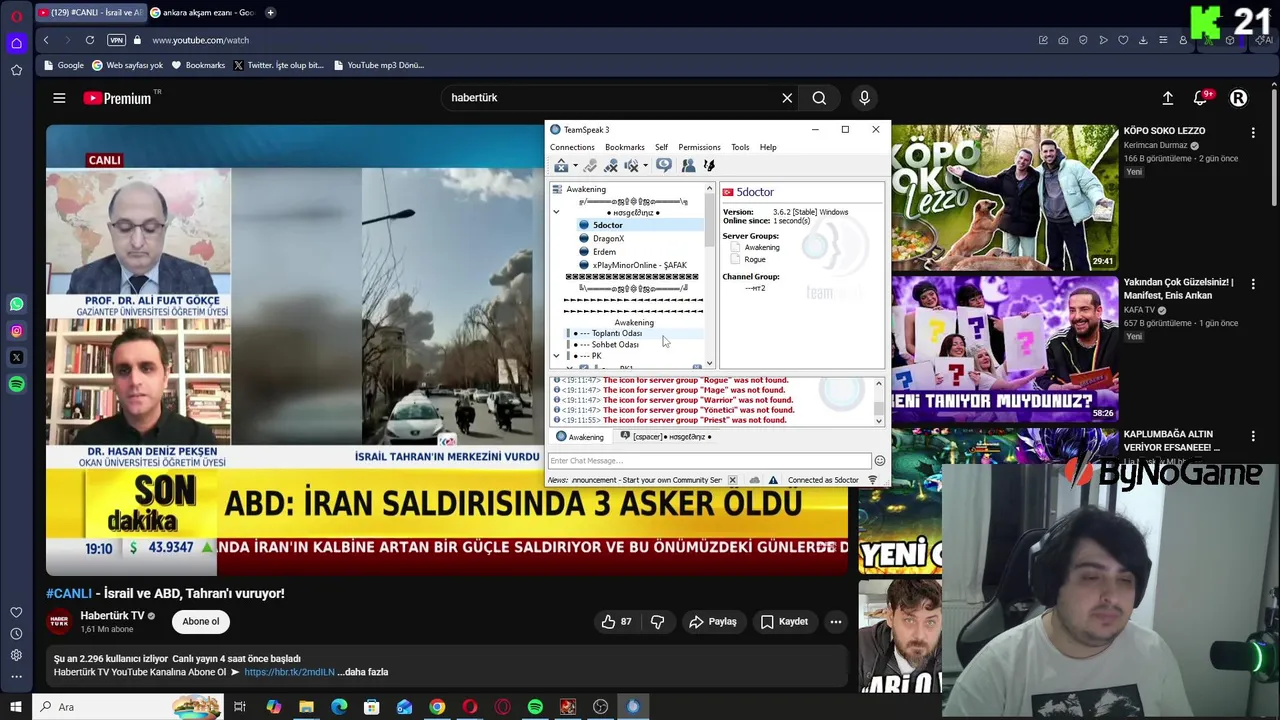Click YouTube create upload icon
1280x720 pixels.
coord(1167,98)
